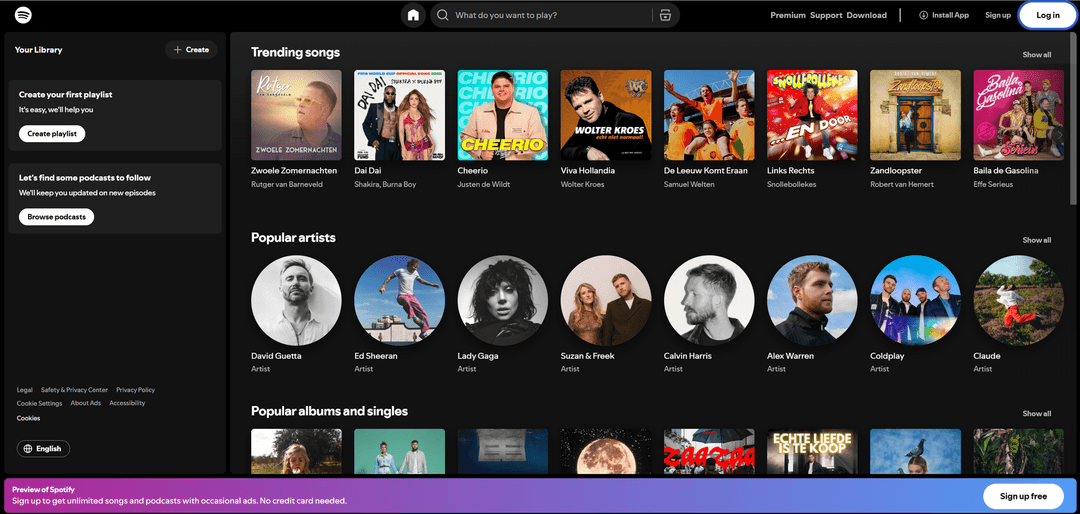Open the Legal footer link

point(25,390)
